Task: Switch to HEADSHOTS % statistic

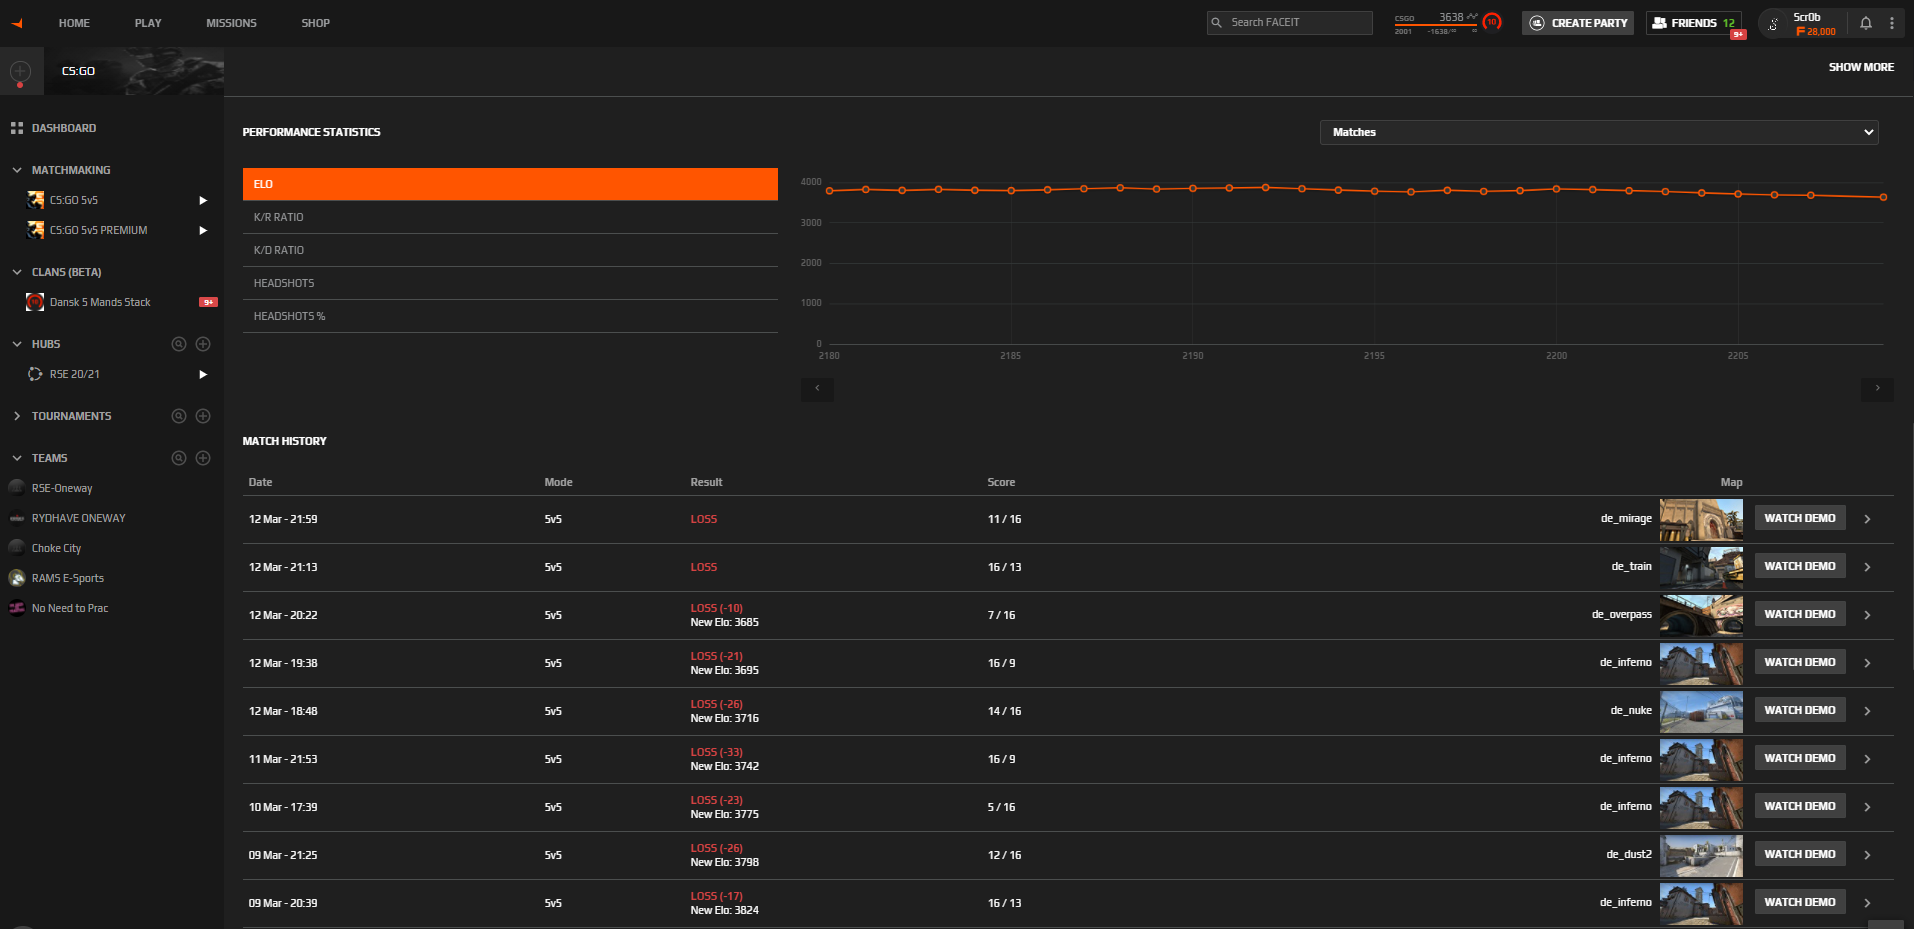Action: (510, 316)
